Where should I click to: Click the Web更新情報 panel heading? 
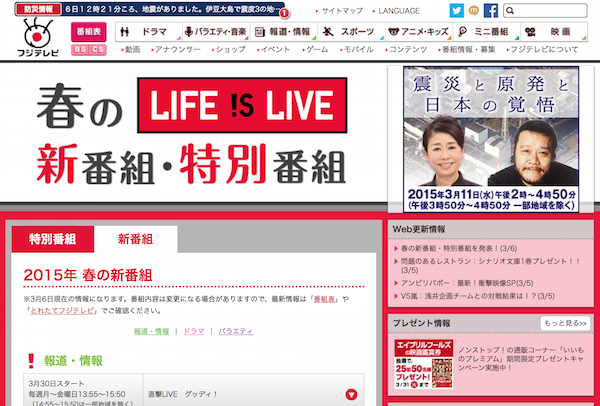(x=419, y=229)
